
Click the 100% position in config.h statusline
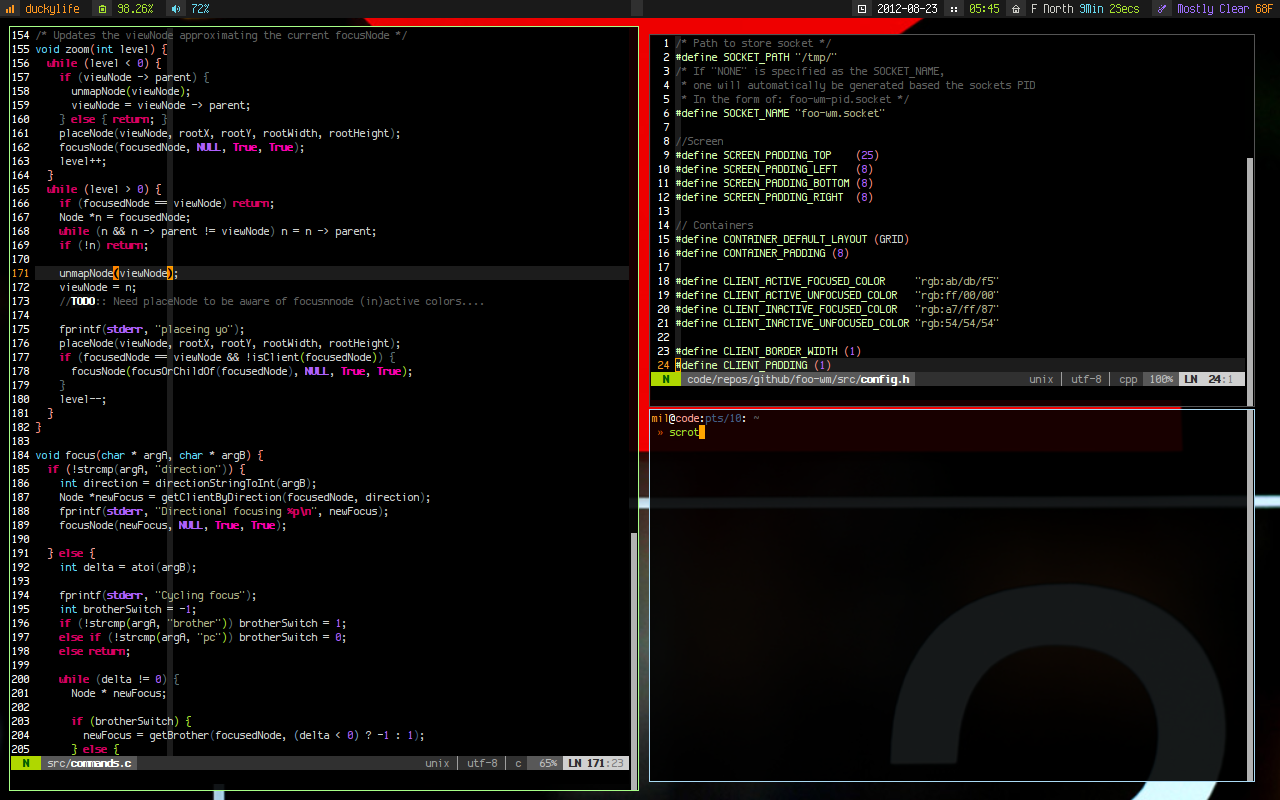click(x=1161, y=379)
